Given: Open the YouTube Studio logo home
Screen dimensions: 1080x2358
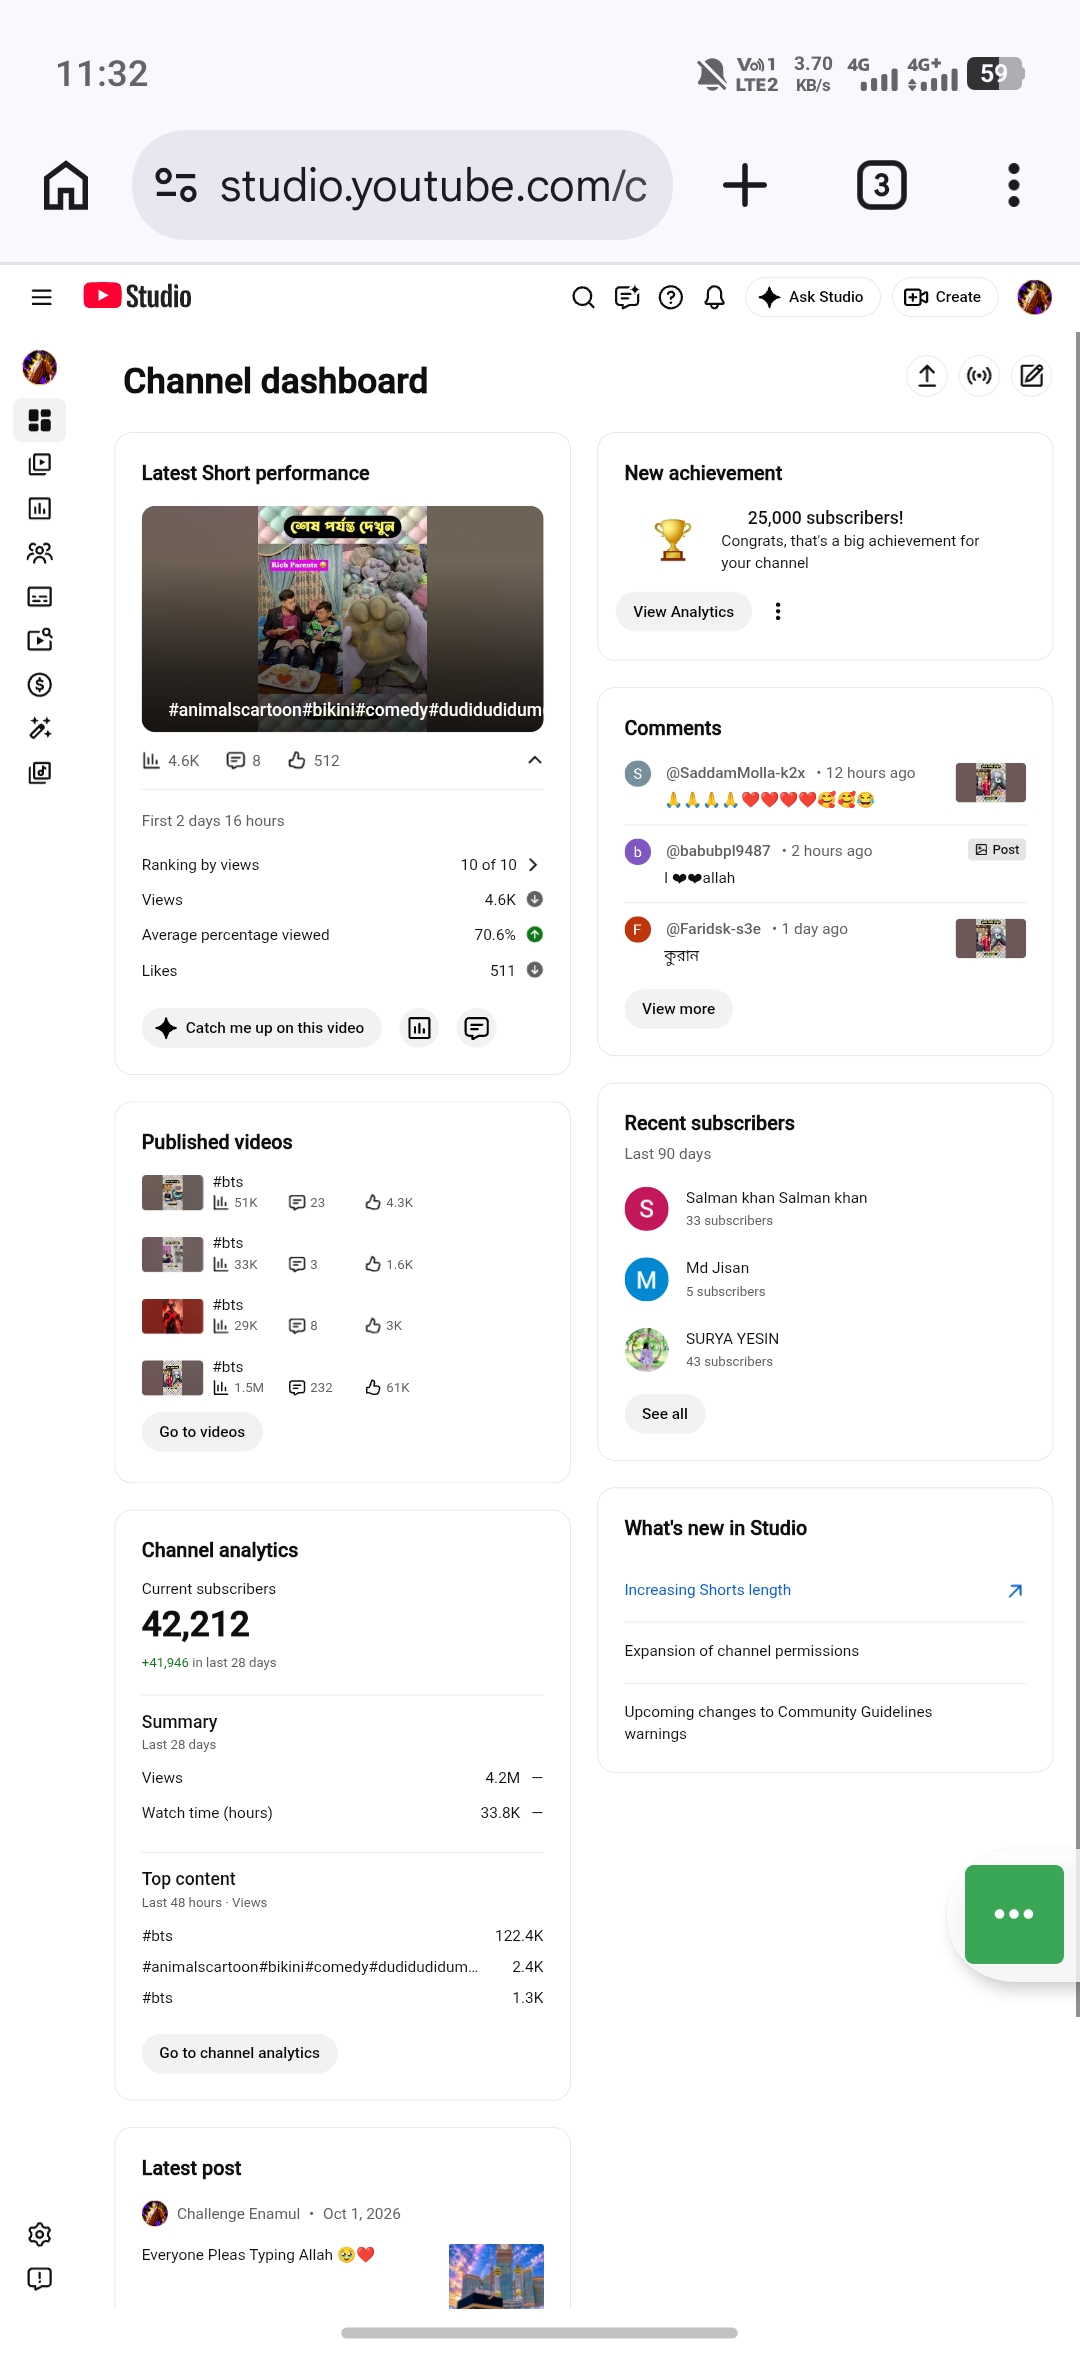Looking at the screenshot, I should pyautogui.click(x=137, y=296).
